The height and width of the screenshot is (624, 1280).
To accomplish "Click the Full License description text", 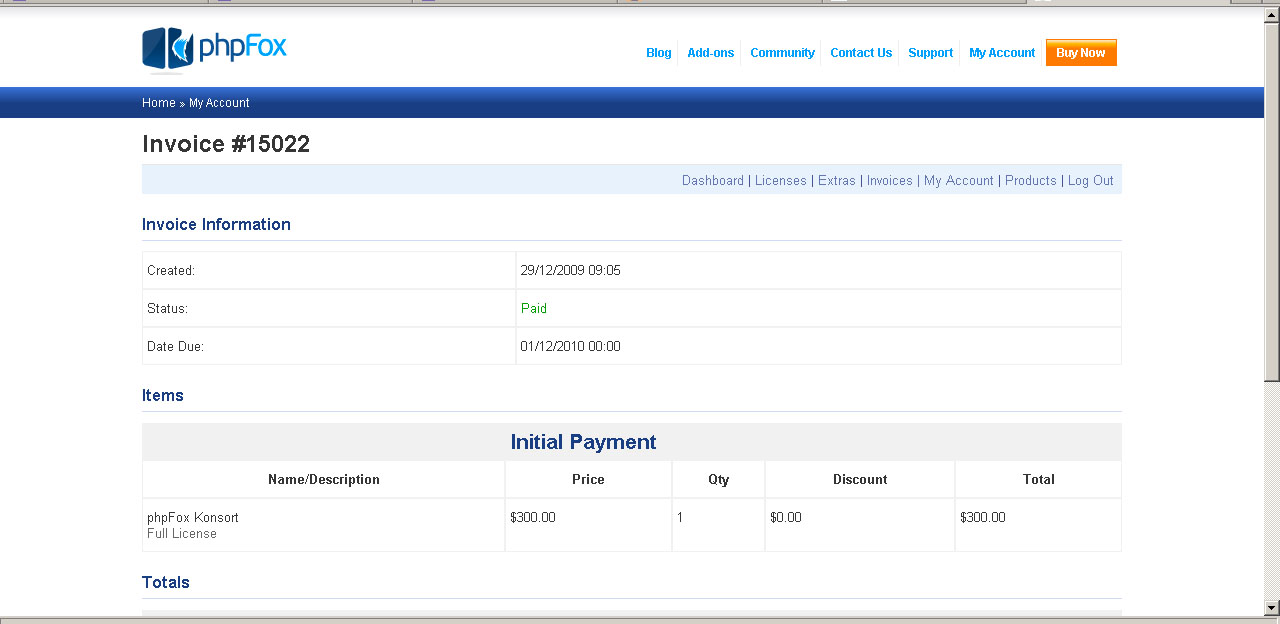I will 182,534.
